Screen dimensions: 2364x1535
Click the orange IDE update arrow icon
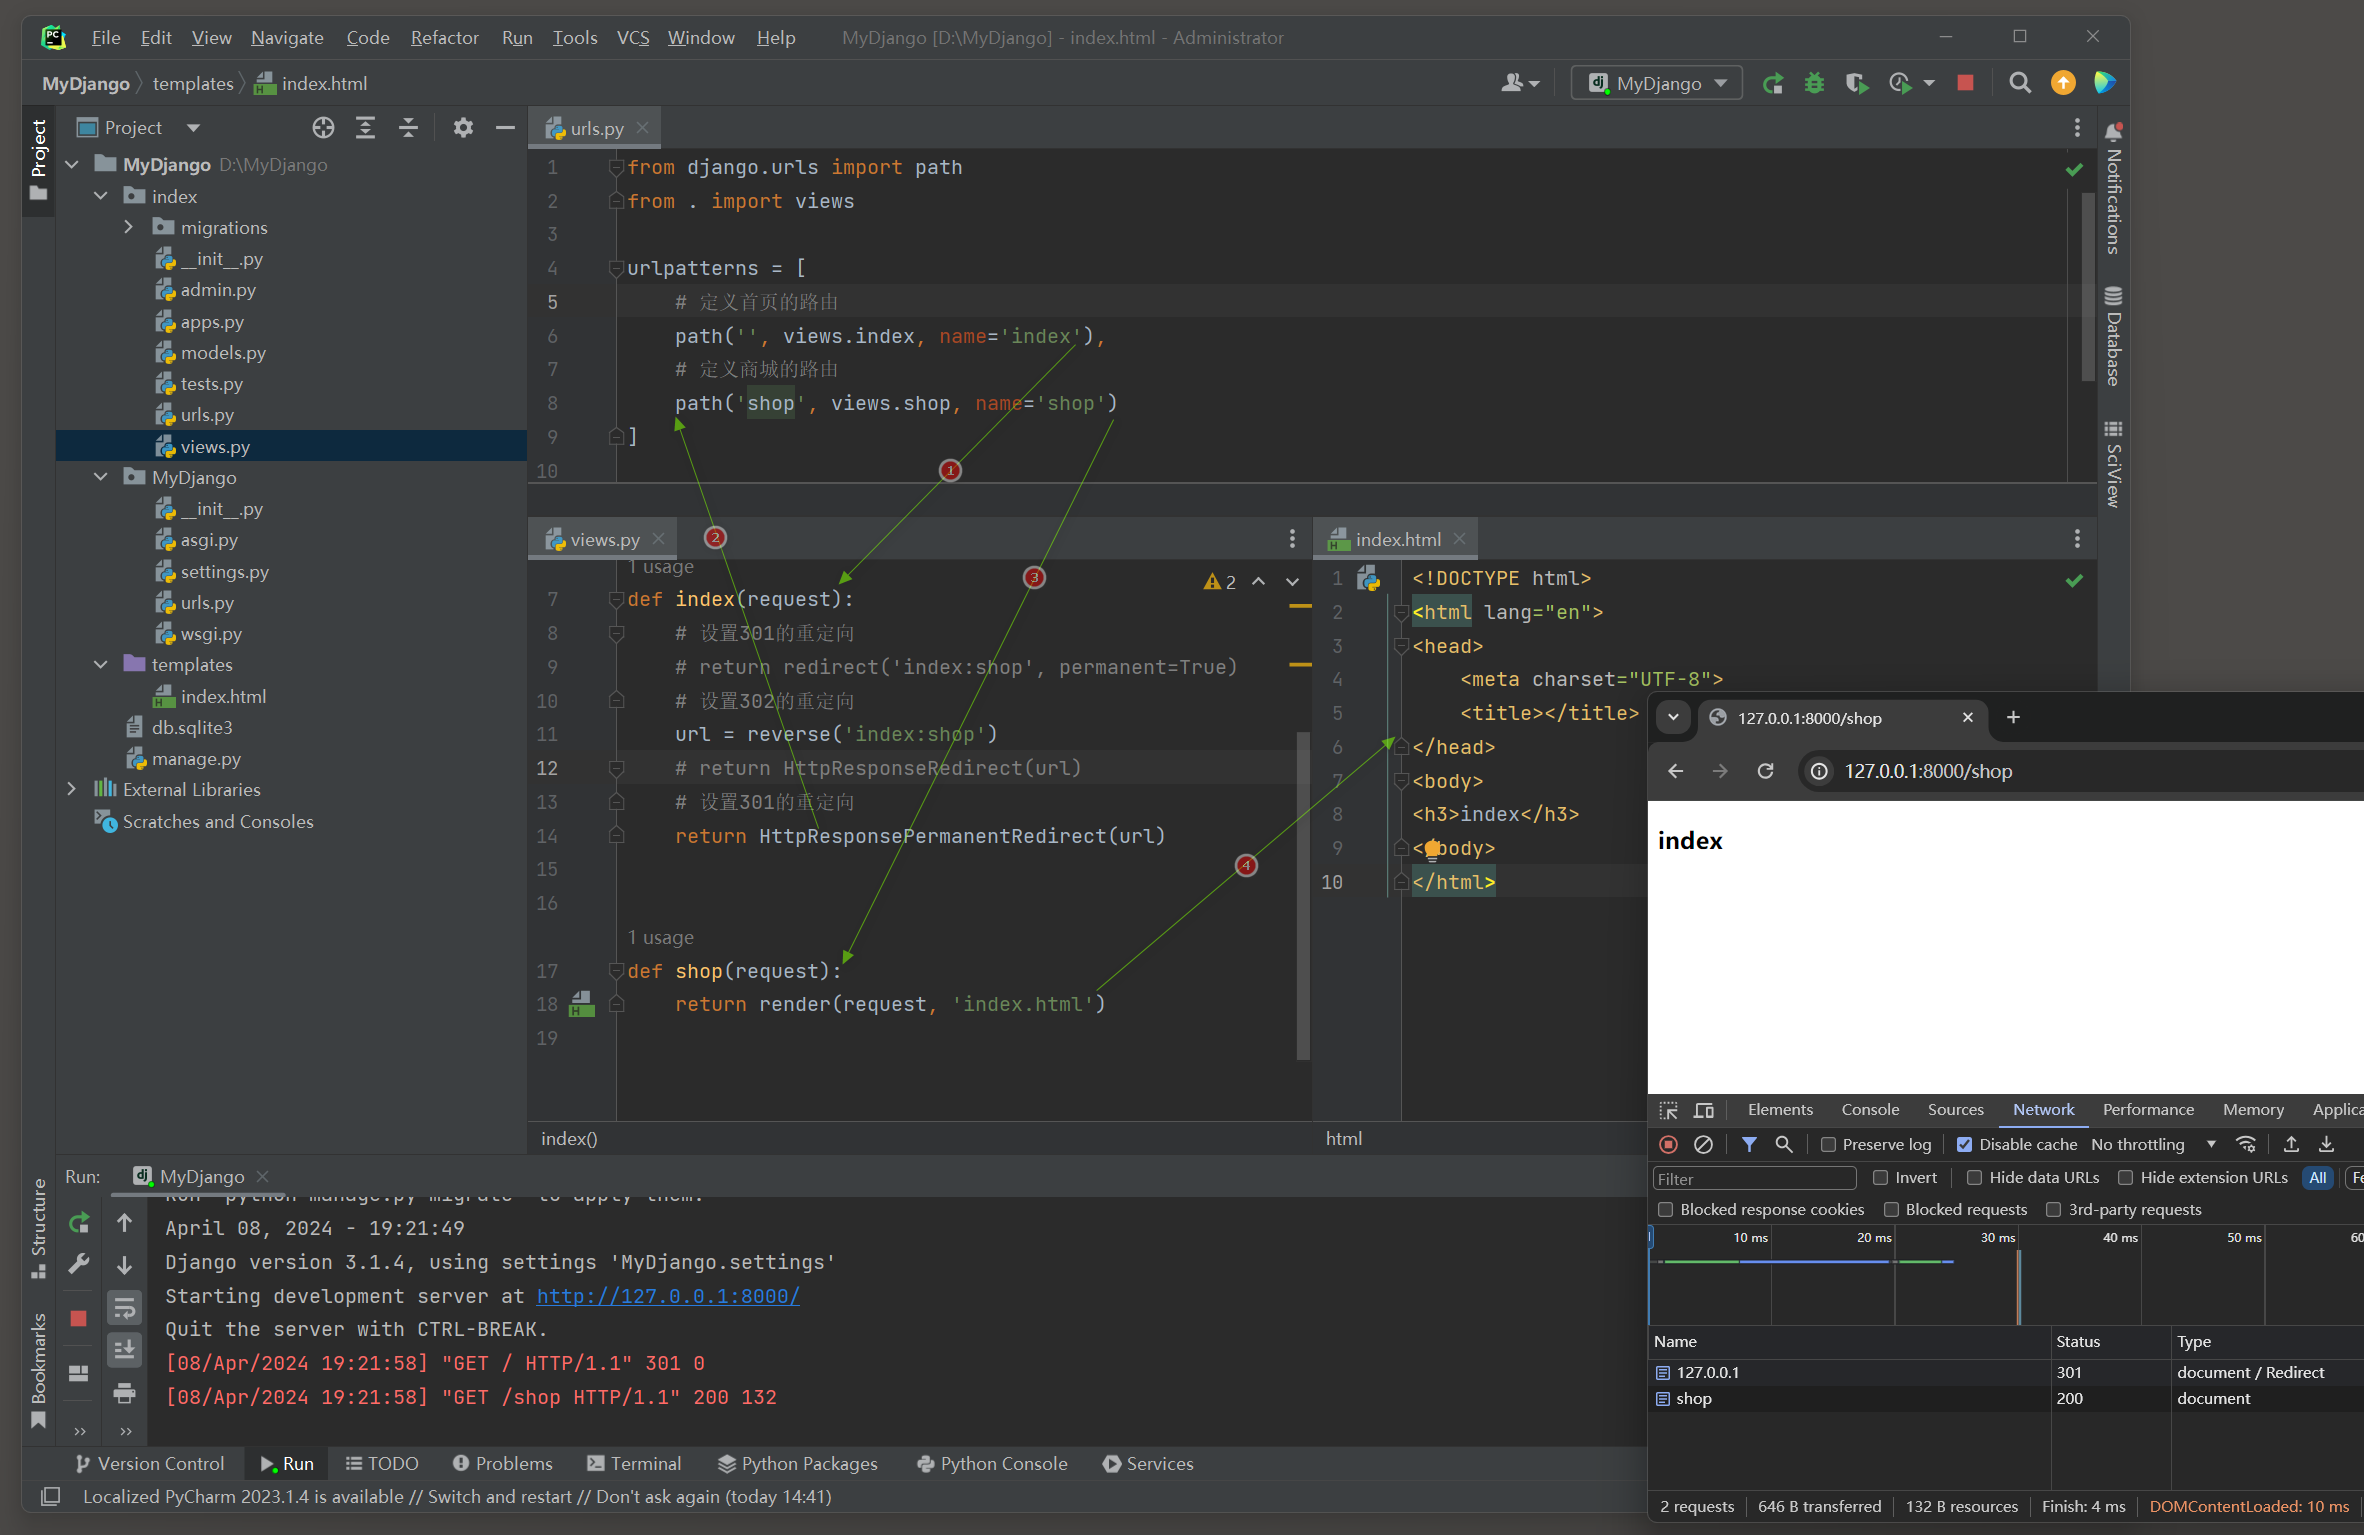[x=2063, y=83]
